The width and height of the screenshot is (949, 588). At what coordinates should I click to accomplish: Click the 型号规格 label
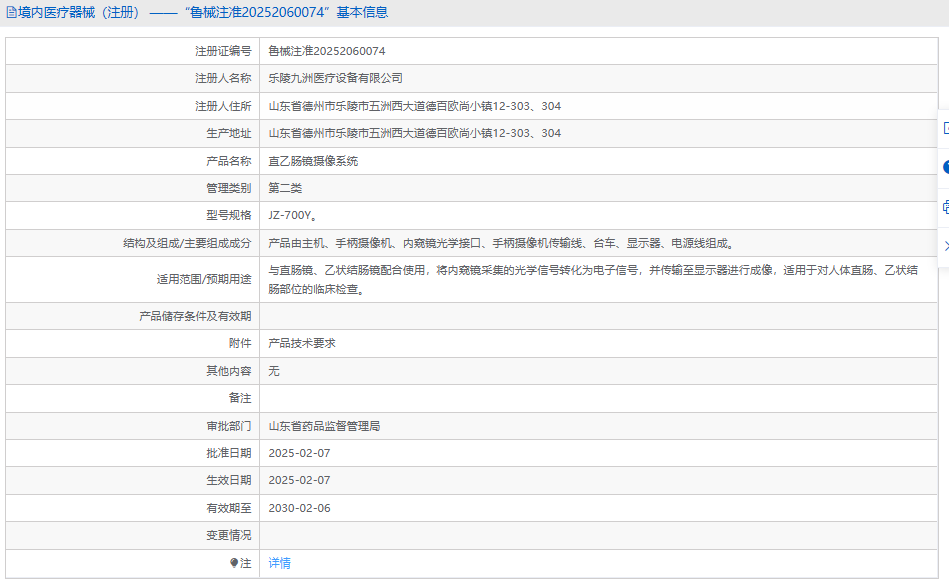[228, 215]
